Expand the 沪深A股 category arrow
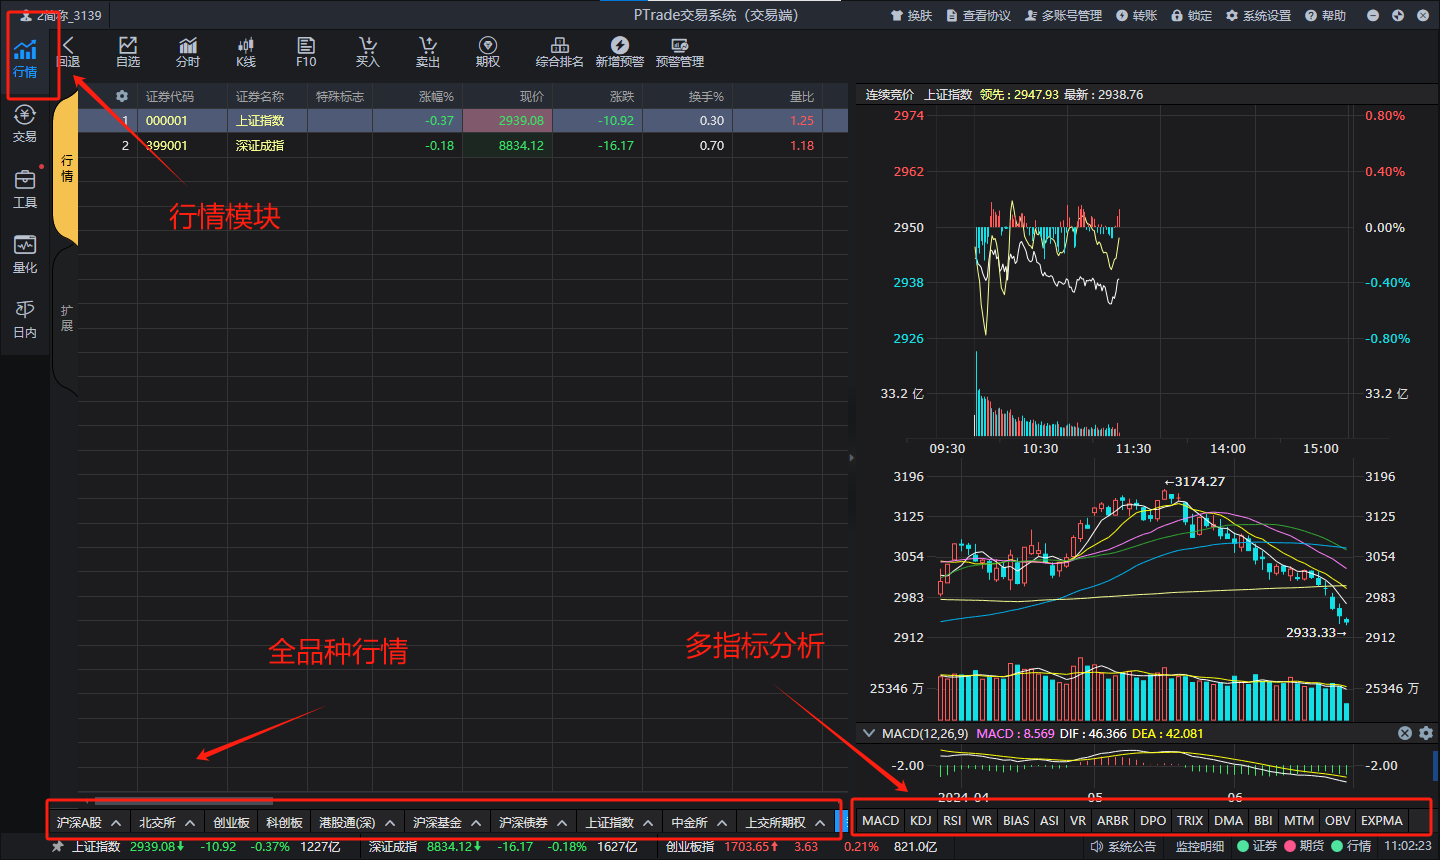 pos(116,822)
